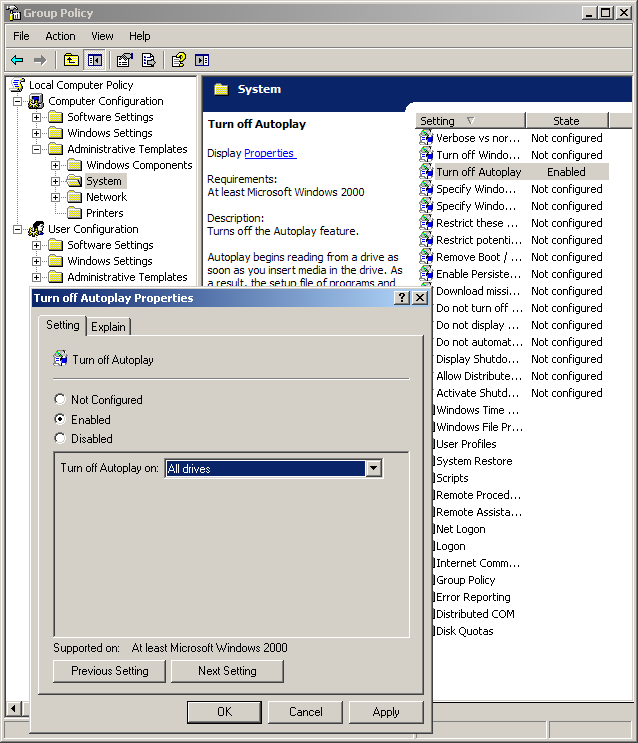Click the Properties toolbar icon
This screenshot has width=638, height=743.
click(x=125, y=60)
